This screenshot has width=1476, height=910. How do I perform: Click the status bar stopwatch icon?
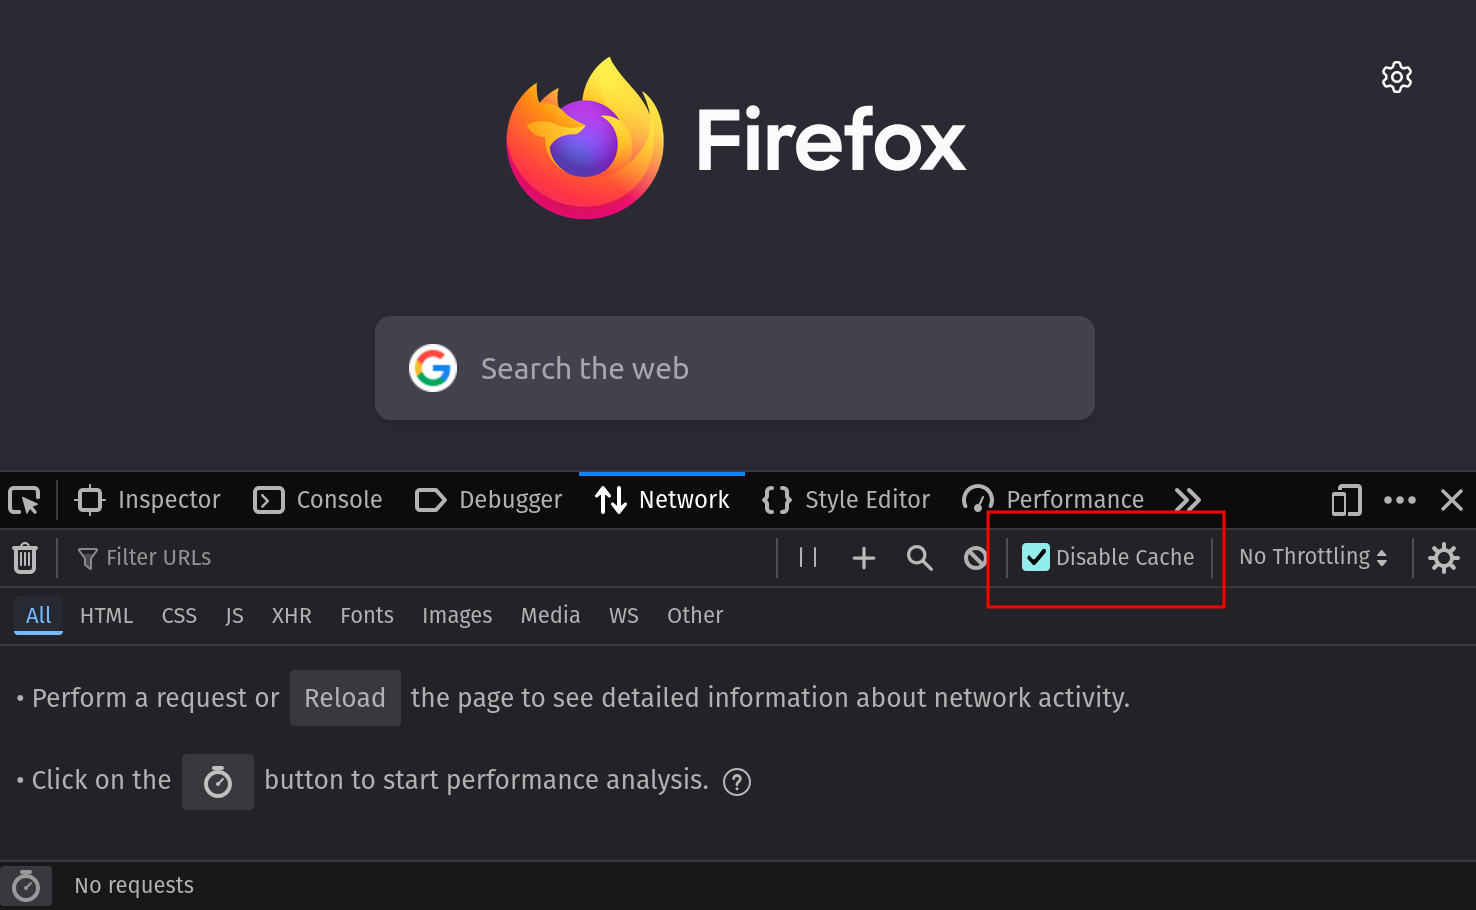[26, 886]
